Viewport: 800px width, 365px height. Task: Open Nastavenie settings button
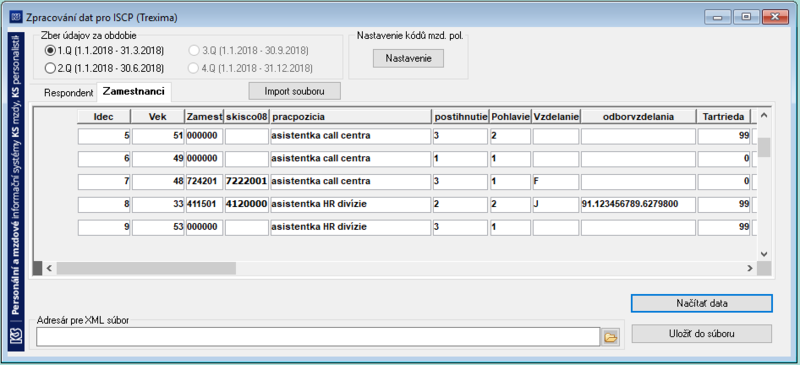click(x=408, y=58)
